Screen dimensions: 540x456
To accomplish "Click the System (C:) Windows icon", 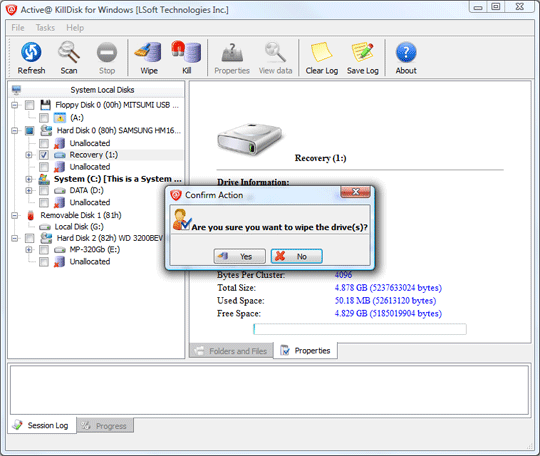I will (x=44, y=179).
